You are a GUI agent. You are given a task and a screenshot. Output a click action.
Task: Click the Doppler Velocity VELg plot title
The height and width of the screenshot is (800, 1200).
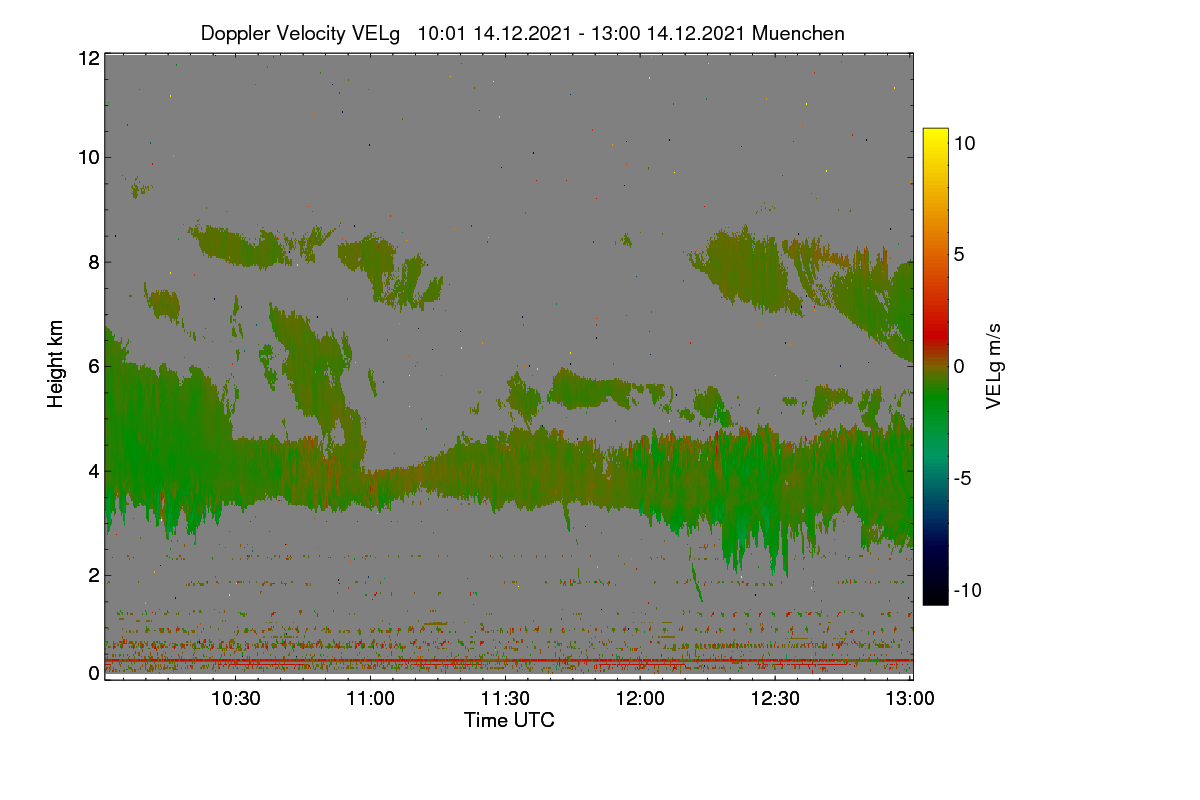point(522,33)
